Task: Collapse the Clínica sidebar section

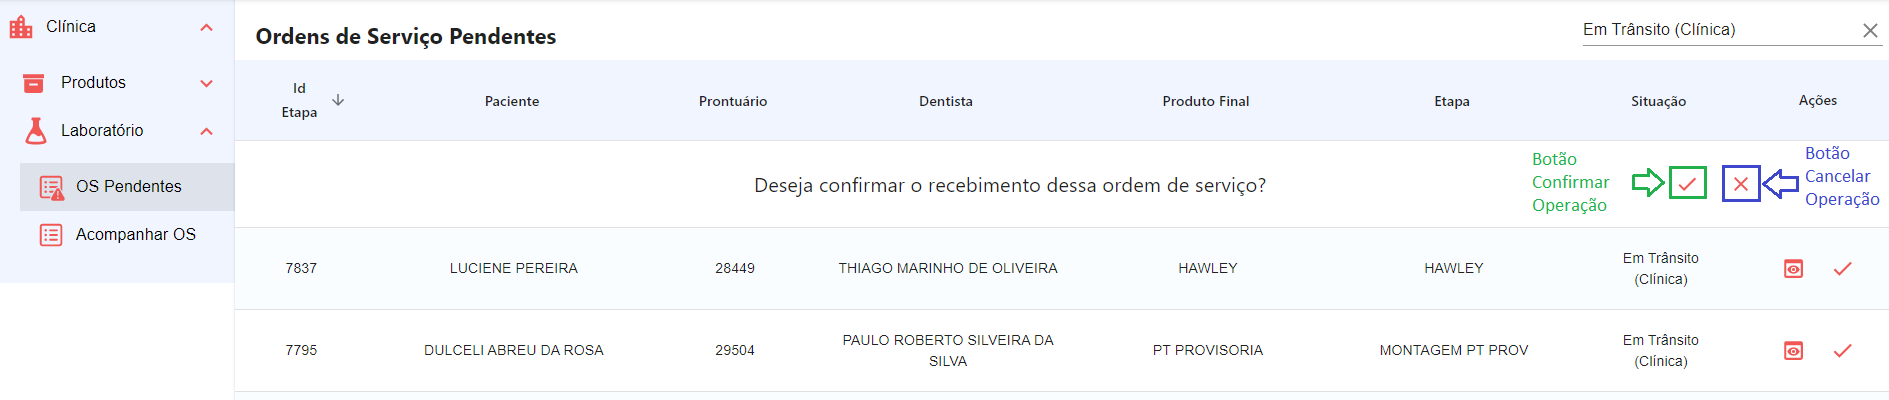Action: (x=207, y=28)
